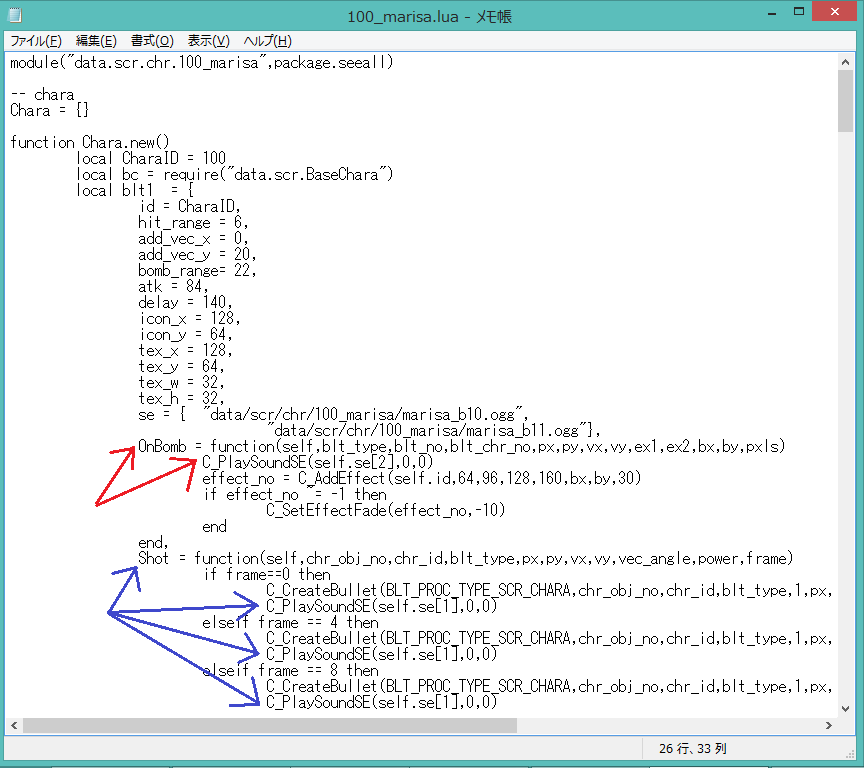Click the 'elseif frame == 4 then' line
This screenshot has height=768, width=864.
click(290, 622)
